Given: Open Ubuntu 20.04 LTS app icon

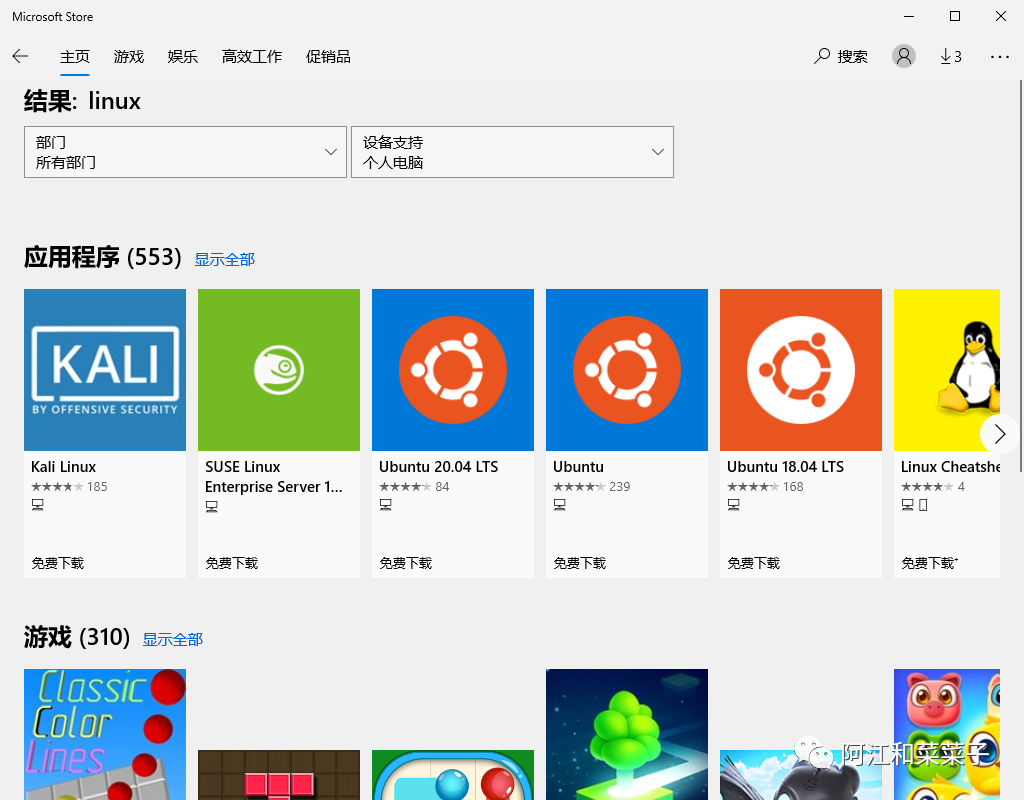Looking at the screenshot, I should tap(453, 370).
